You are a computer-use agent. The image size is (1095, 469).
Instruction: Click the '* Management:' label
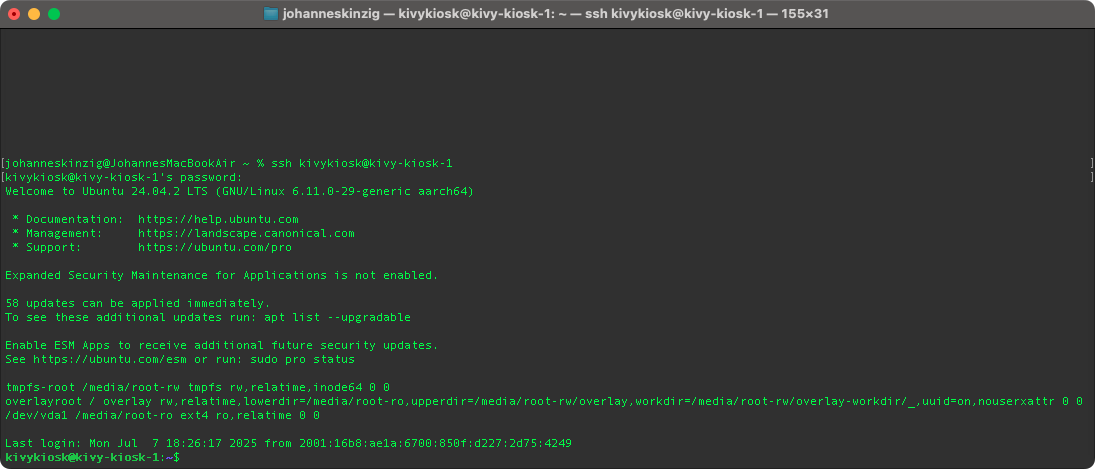pyautogui.click(x=58, y=233)
